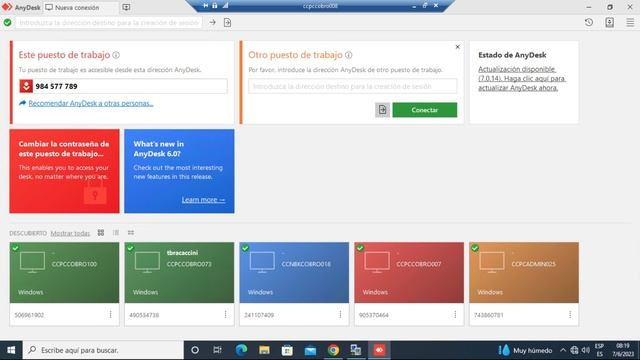Open options menu for device 743860781
Image resolution: width=640 pixels, height=360 pixels.
coord(570,314)
